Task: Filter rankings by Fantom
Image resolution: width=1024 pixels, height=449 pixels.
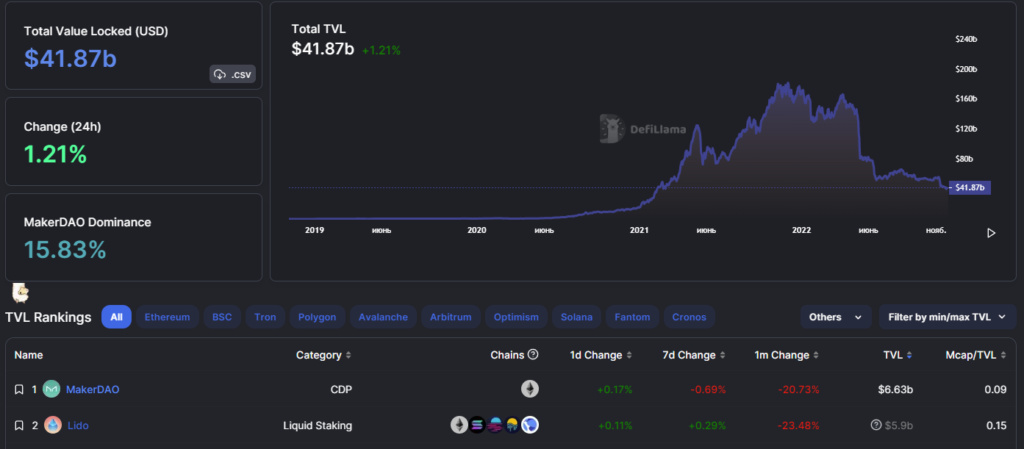Action: 632,317
